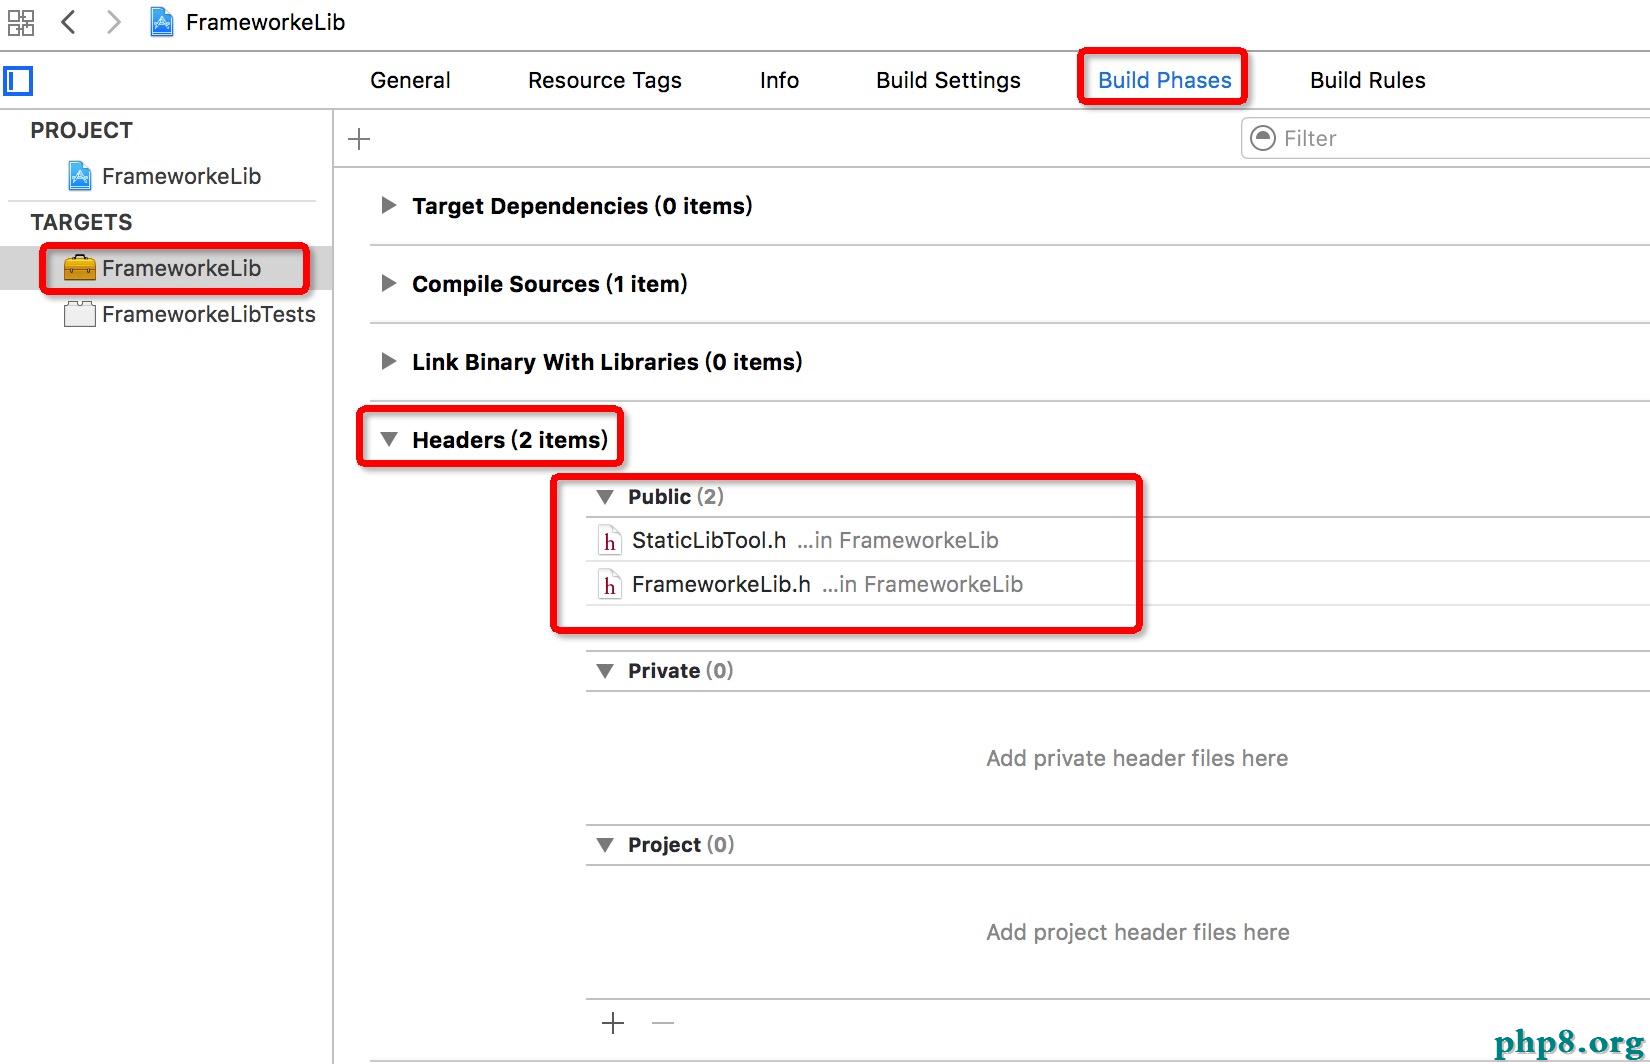Go back with the left chevron
The image size is (1650, 1064).
coord(68,22)
